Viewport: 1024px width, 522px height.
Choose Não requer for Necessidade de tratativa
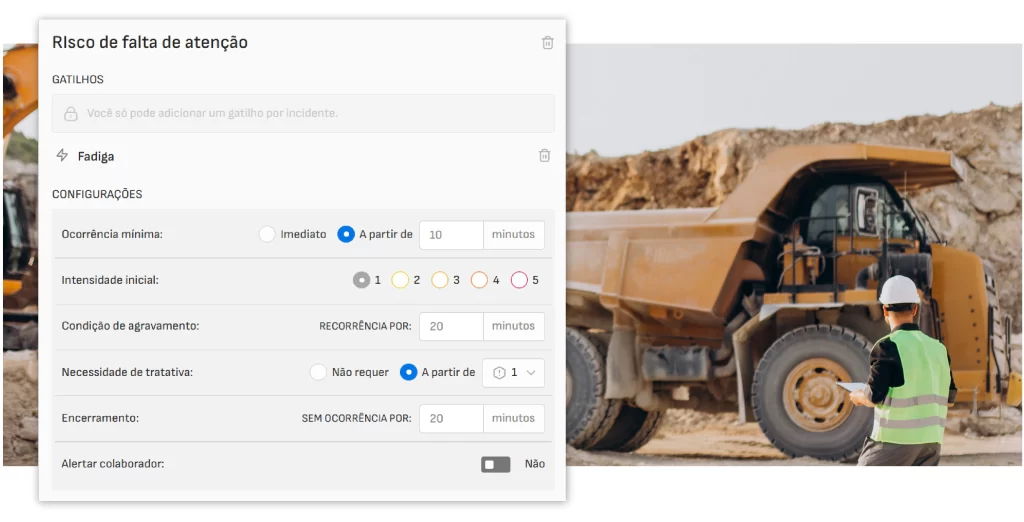coord(318,372)
